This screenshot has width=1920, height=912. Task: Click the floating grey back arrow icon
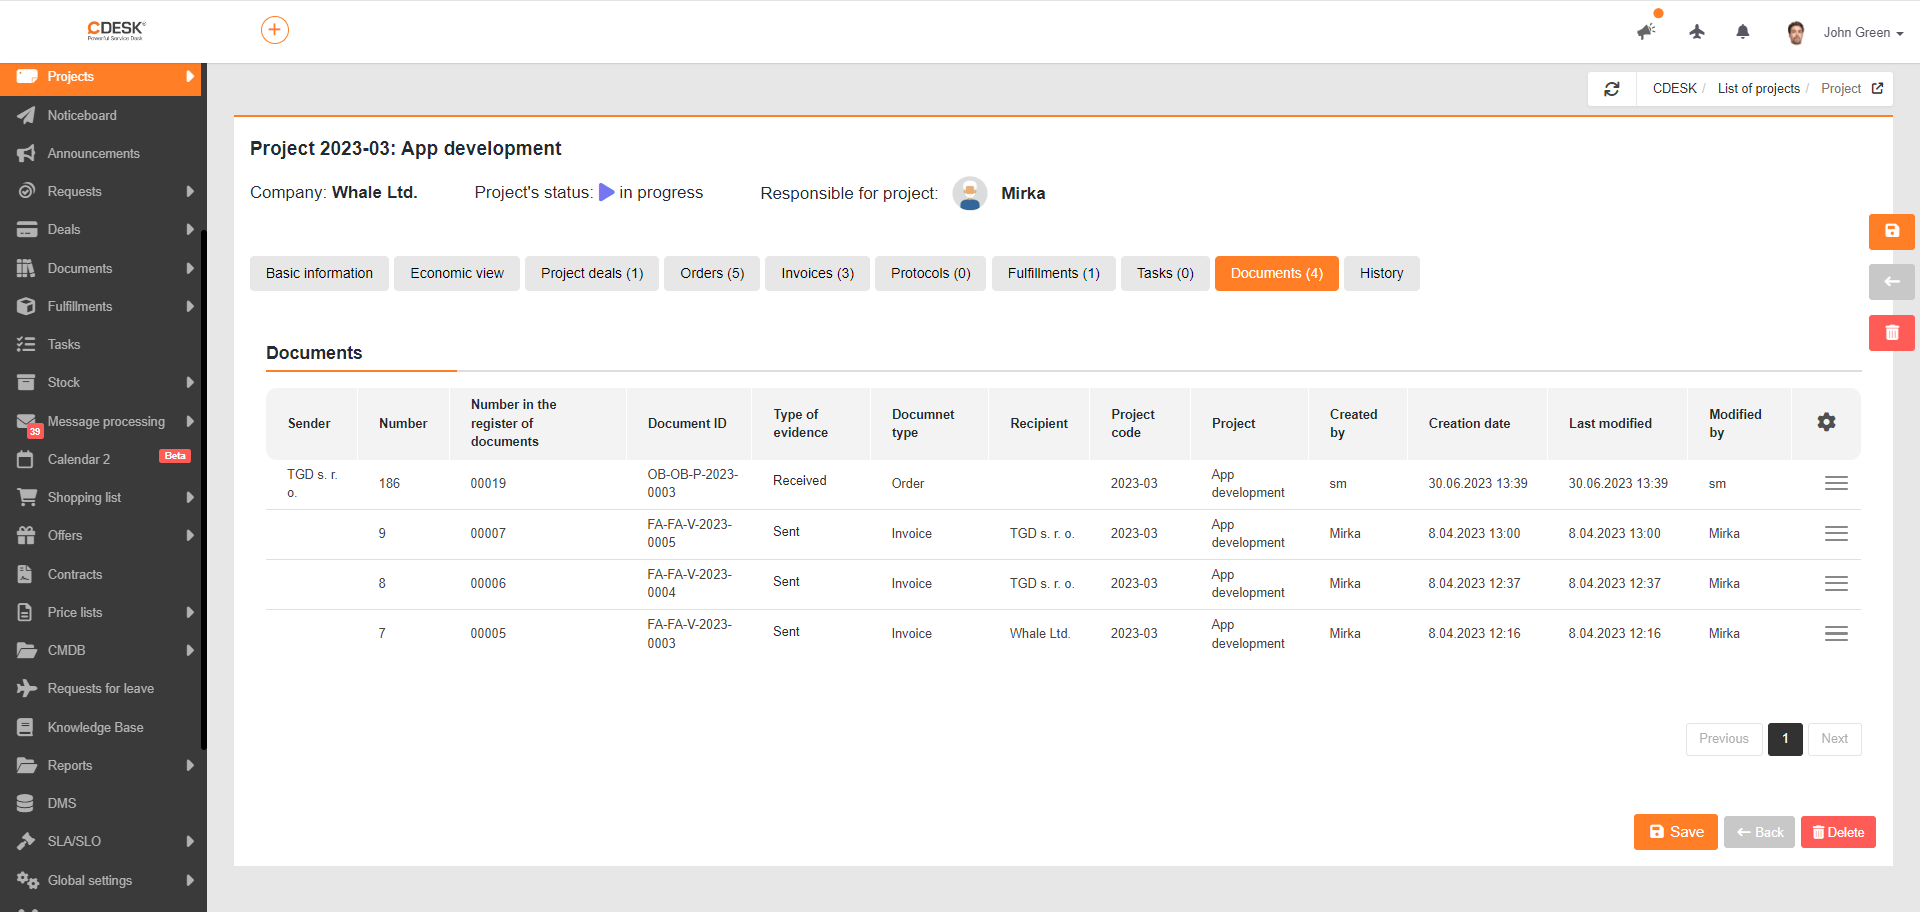pyautogui.click(x=1892, y=282)
